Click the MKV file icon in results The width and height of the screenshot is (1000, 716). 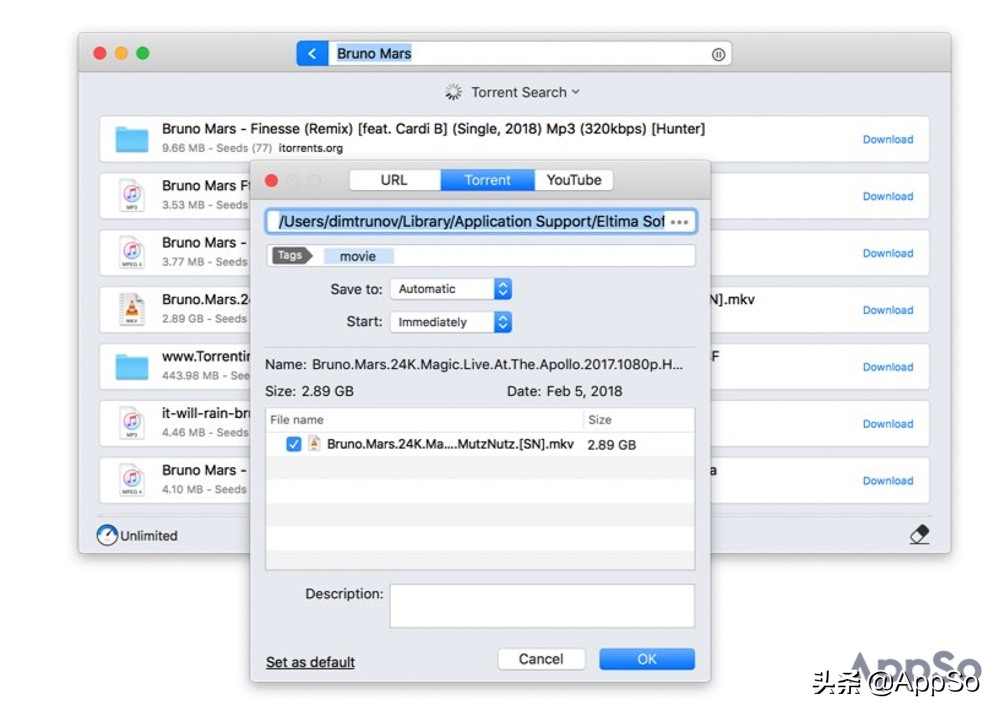pos(132,309)
